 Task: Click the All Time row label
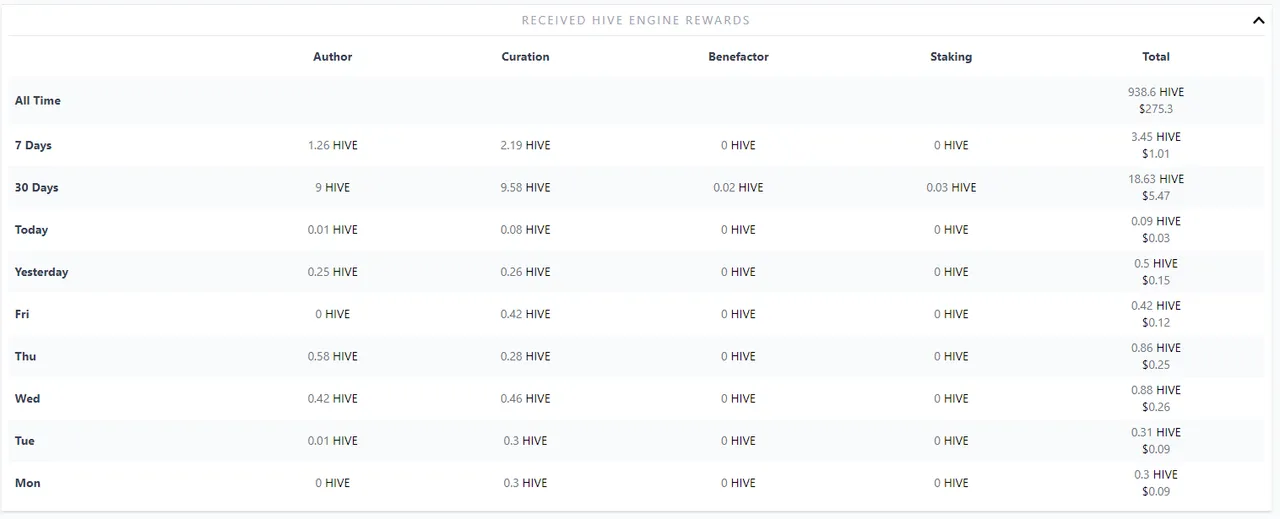(x=38, y=101)
